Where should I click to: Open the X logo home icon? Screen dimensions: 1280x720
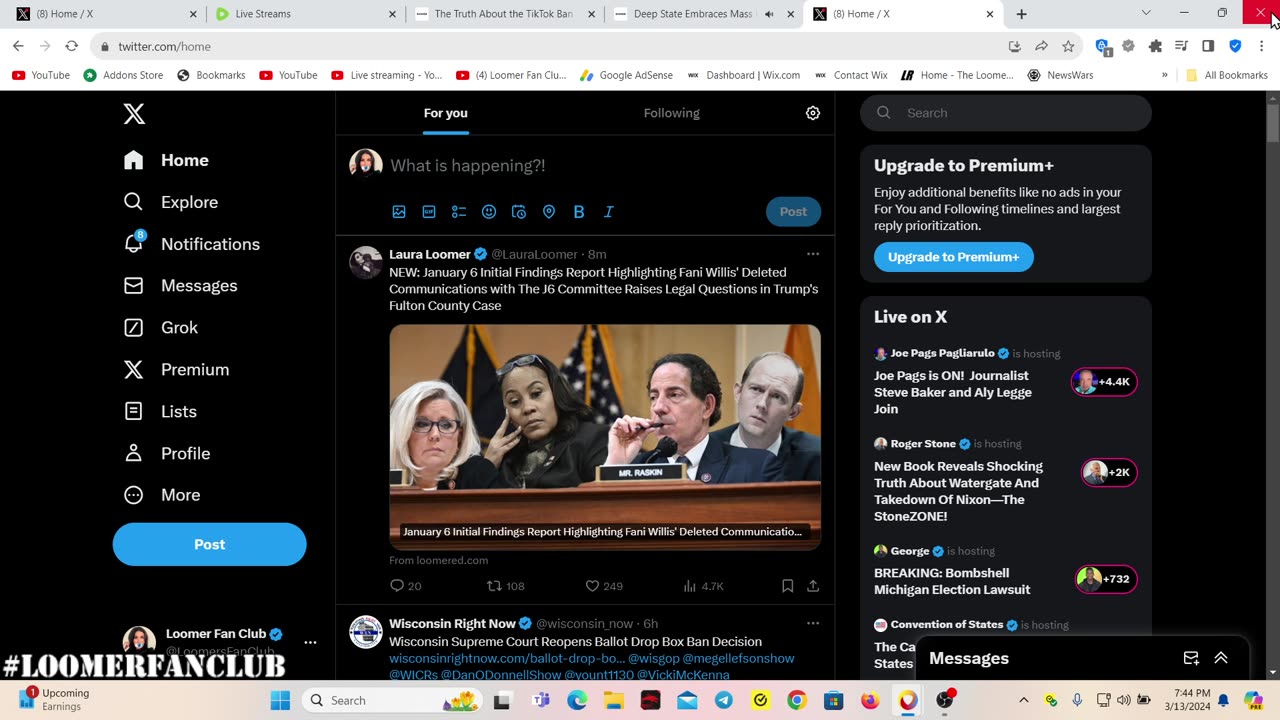click(x=134, y=113)
